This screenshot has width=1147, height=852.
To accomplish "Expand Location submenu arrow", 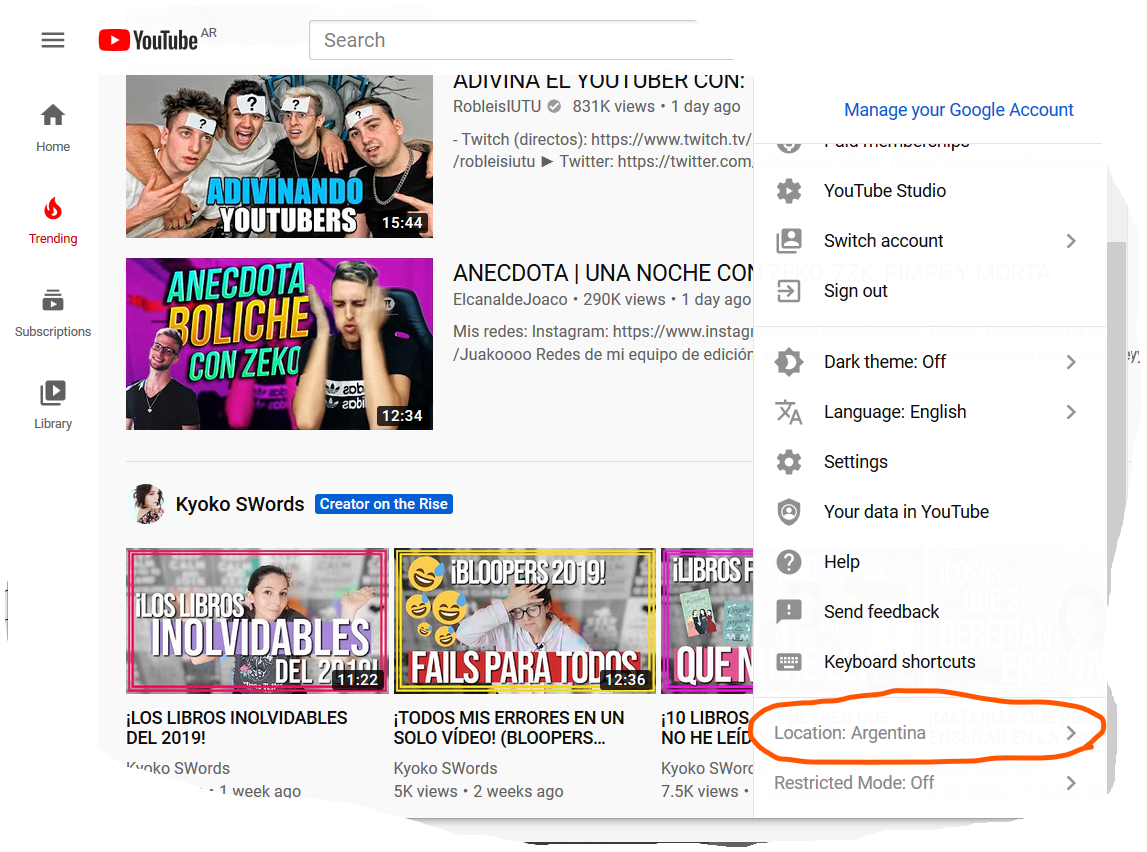I will pyautogui.click(x=1071, y=733).
